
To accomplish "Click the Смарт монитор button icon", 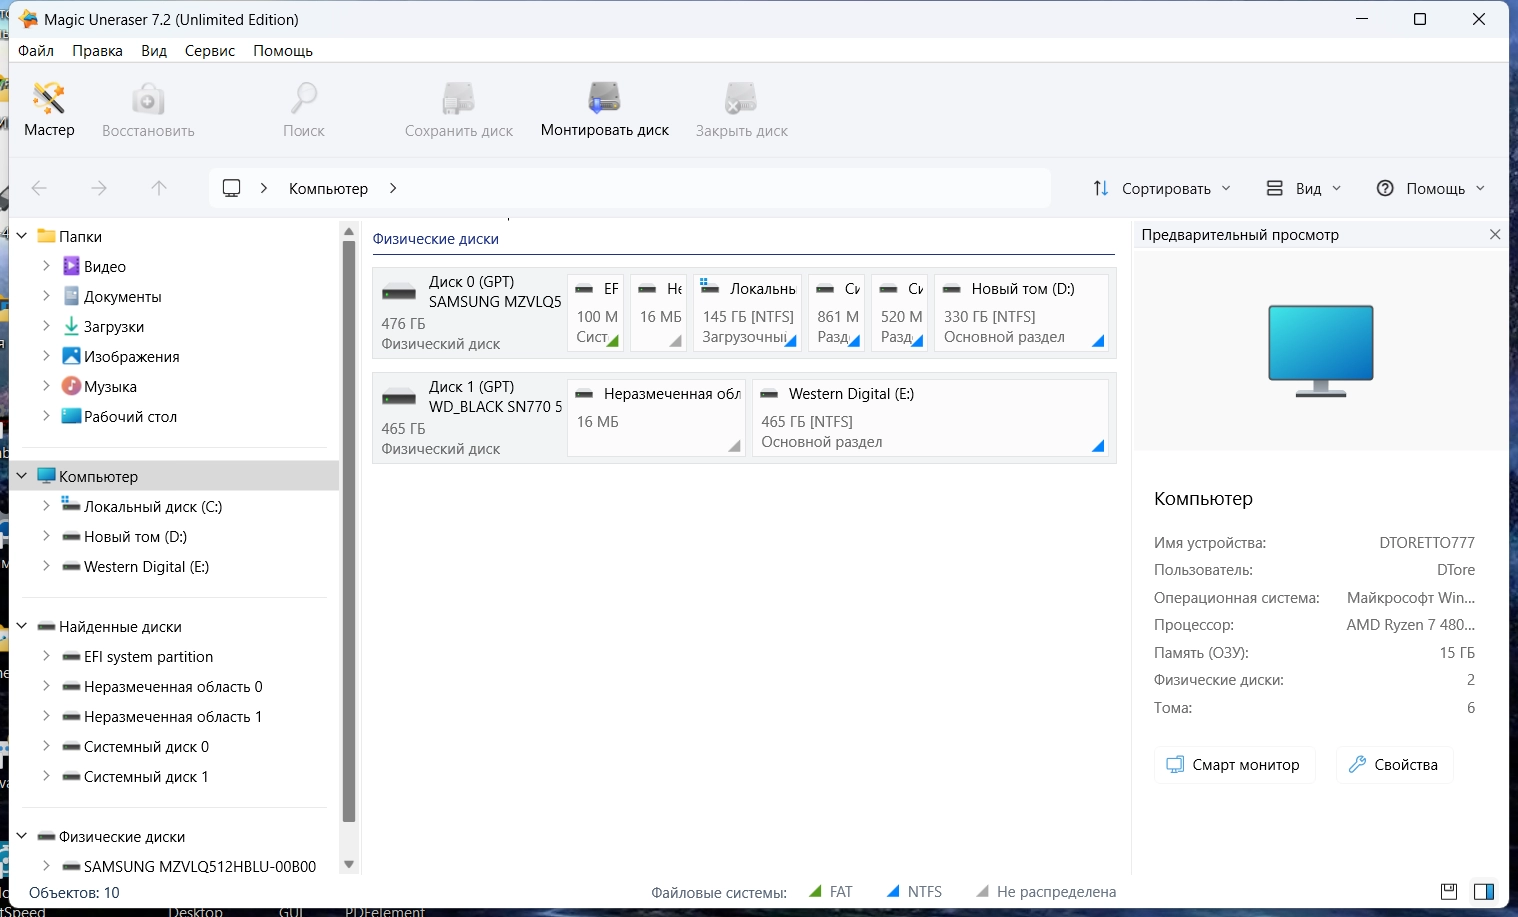I will [1175, 764].
